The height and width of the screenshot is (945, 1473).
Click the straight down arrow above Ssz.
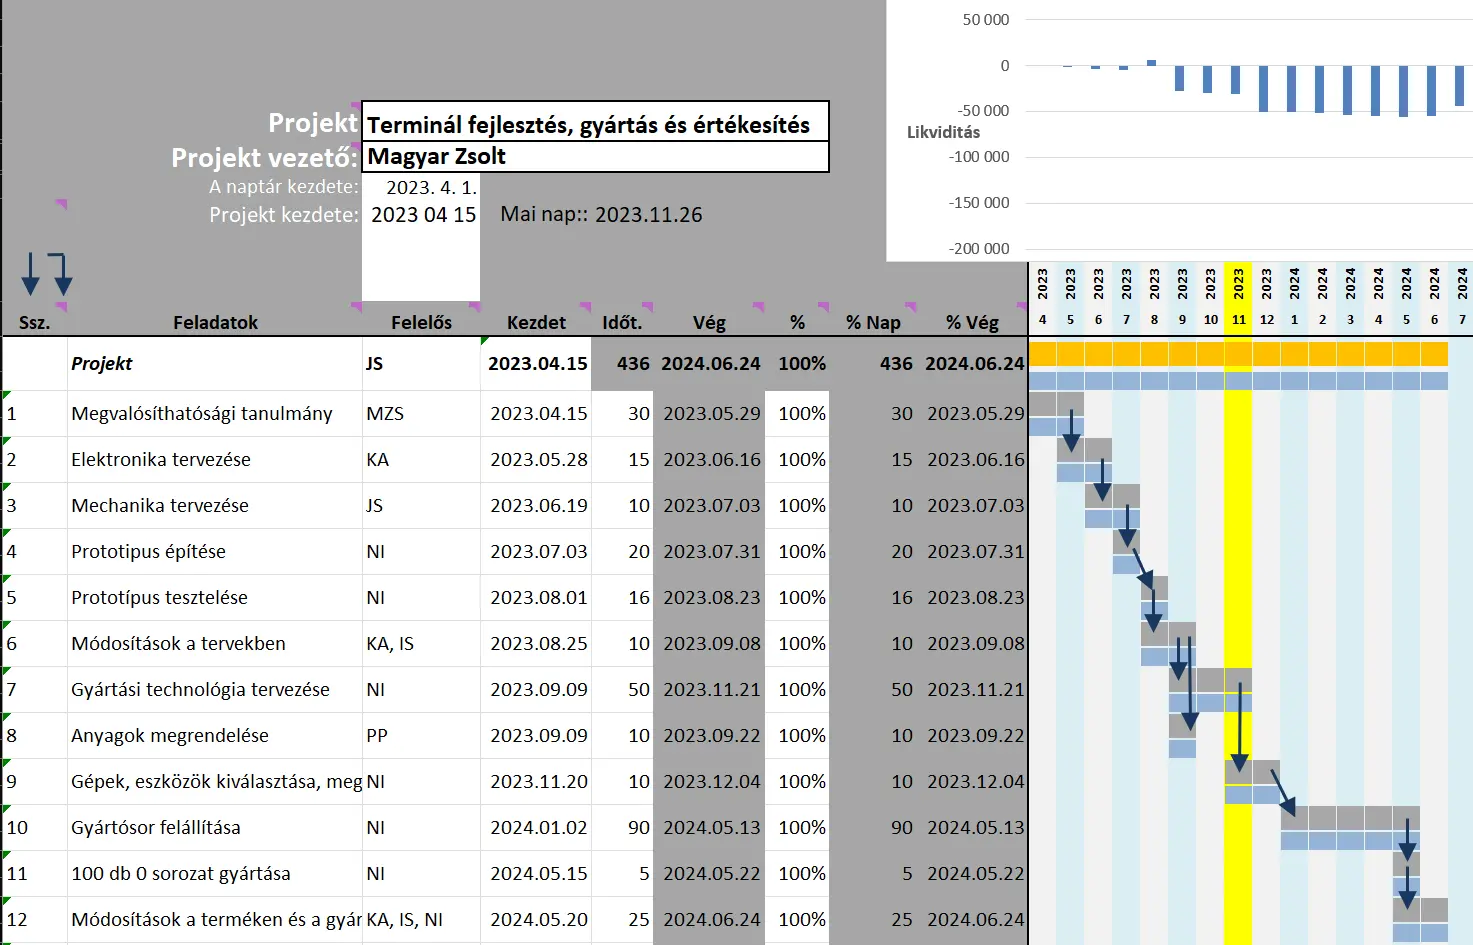(30, 274)
